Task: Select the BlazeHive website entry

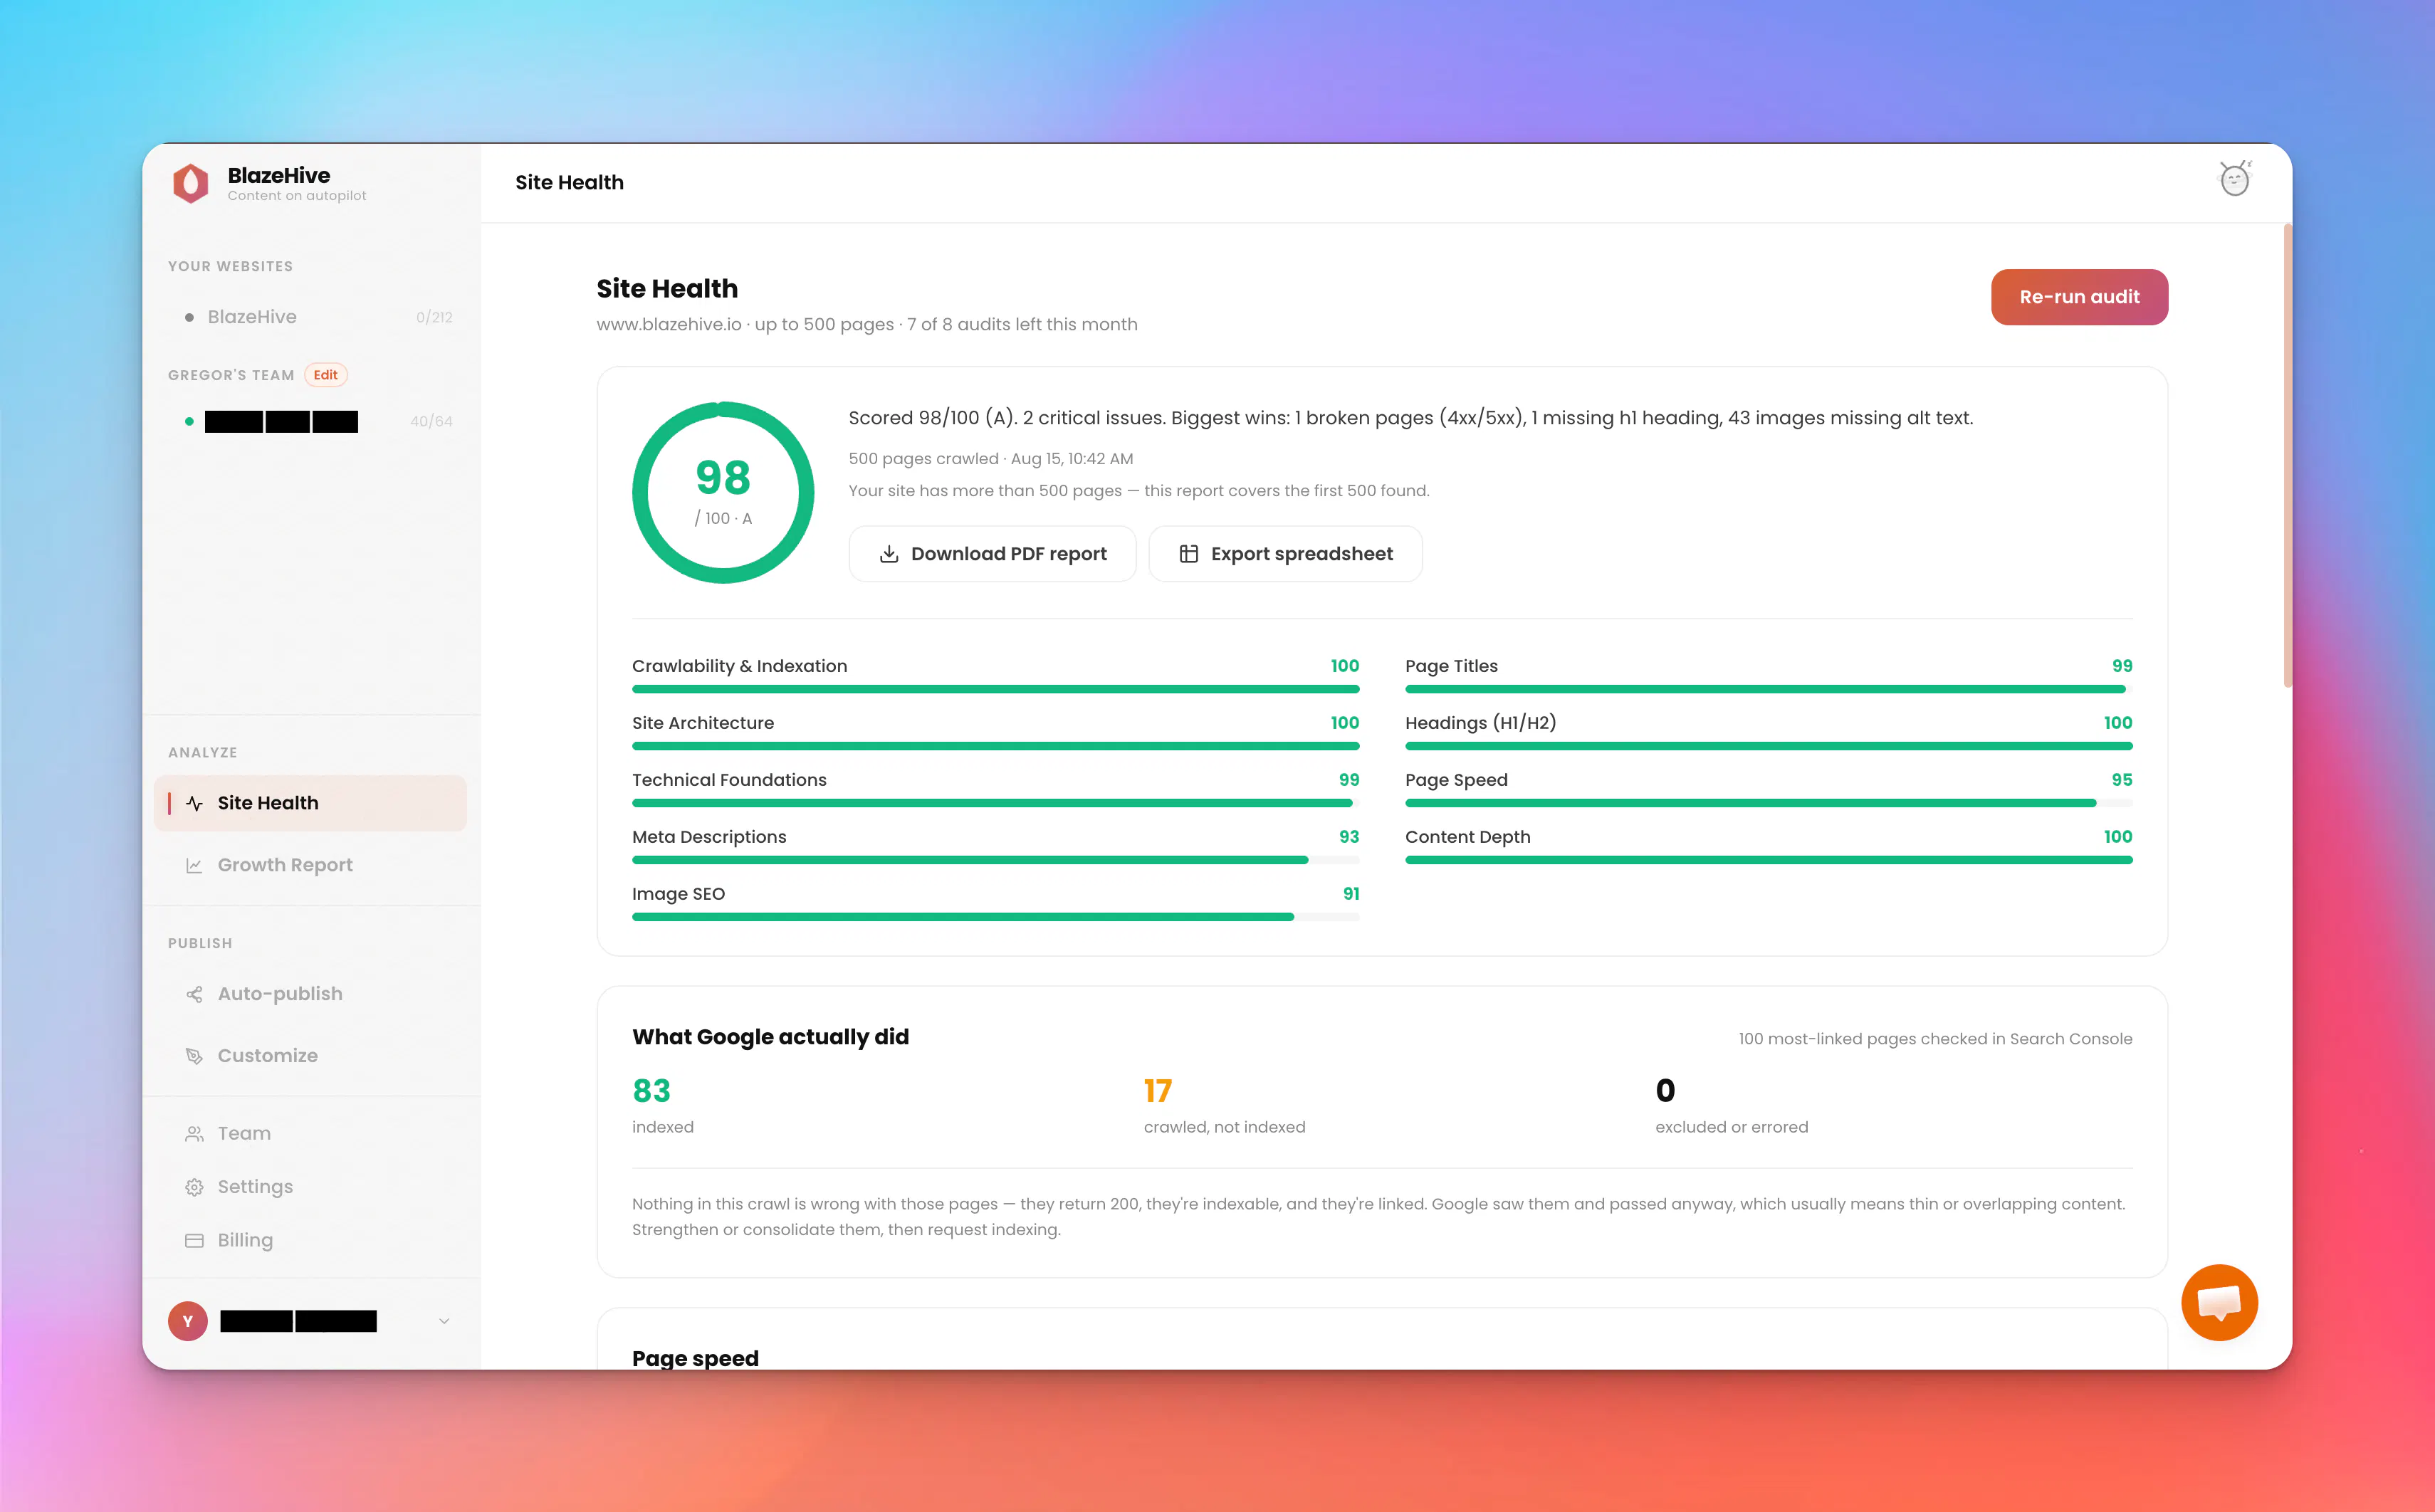Action: pyautogui.click(x=310, y=317)
